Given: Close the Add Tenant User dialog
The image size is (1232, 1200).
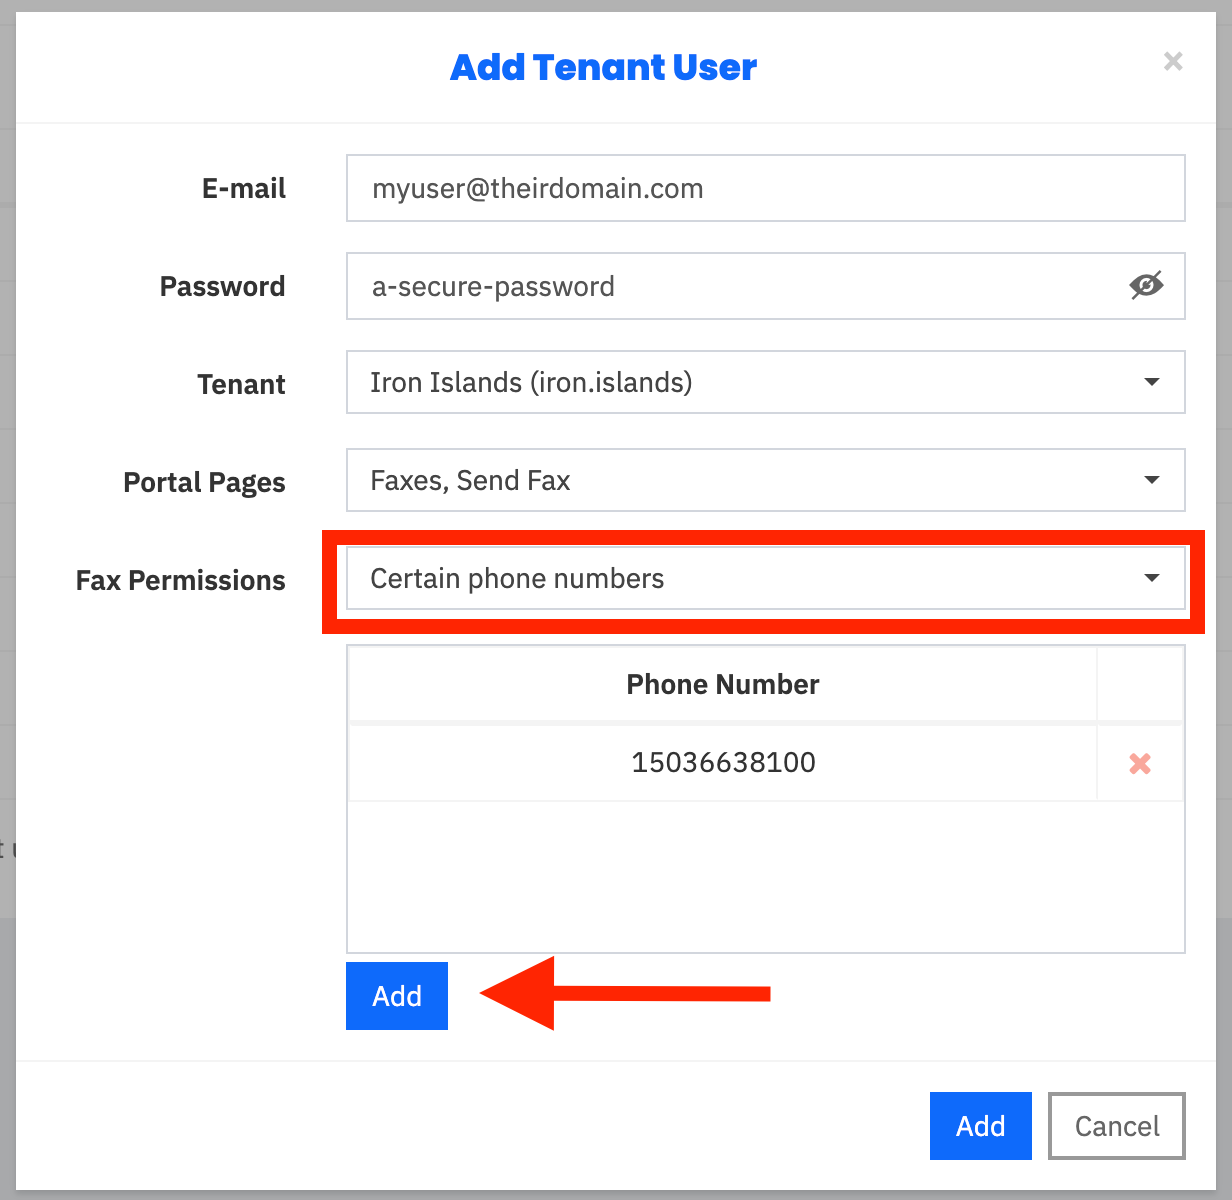Looking at the screenshot, I should pos(1173,62).
